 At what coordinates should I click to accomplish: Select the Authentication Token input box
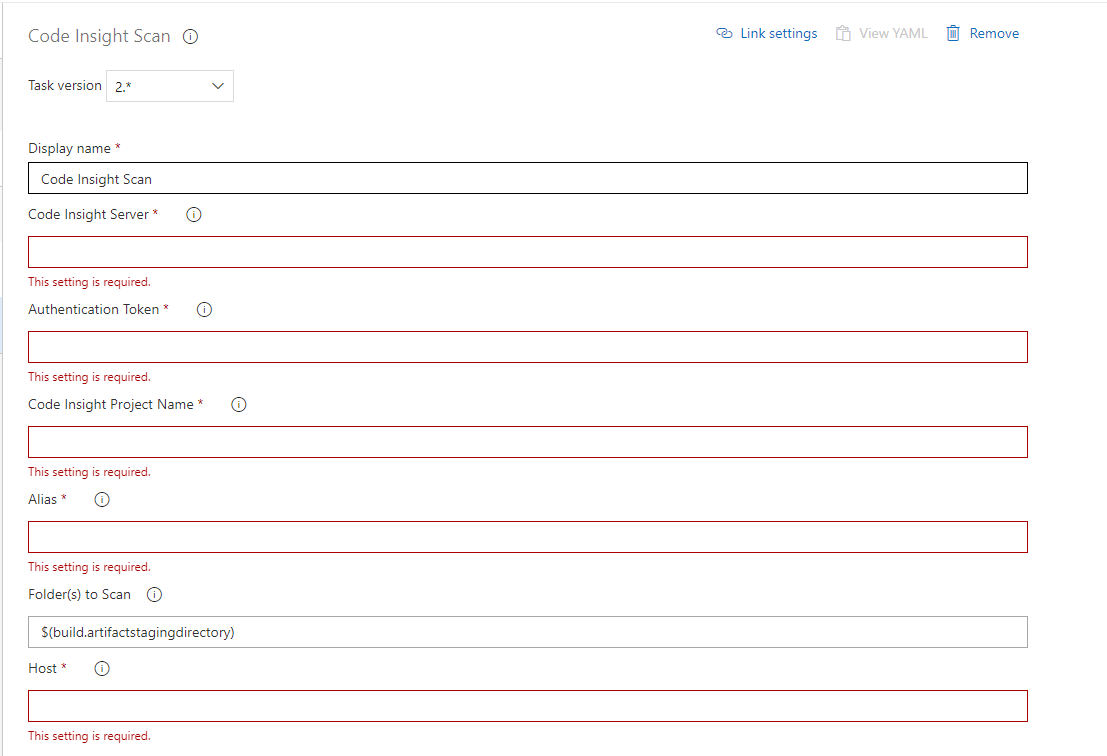[x=527, y=347]
